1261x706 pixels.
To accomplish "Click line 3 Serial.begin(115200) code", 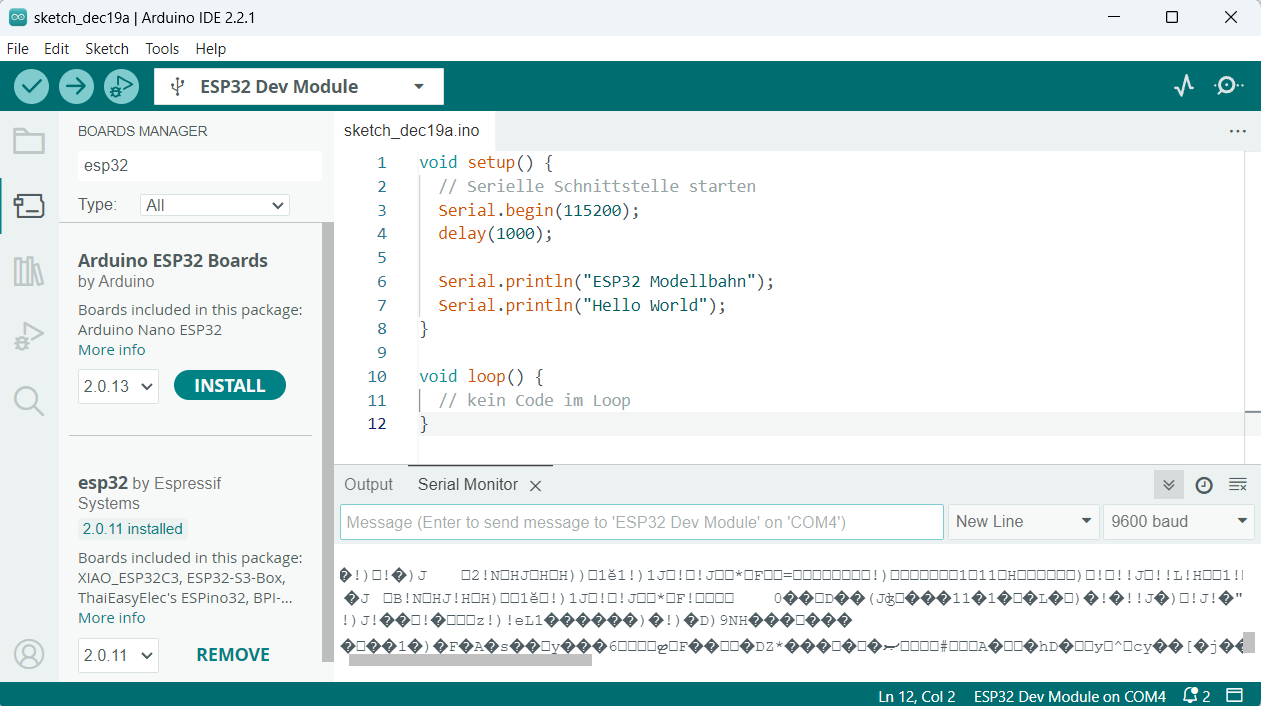I will [x=538, y=210].
